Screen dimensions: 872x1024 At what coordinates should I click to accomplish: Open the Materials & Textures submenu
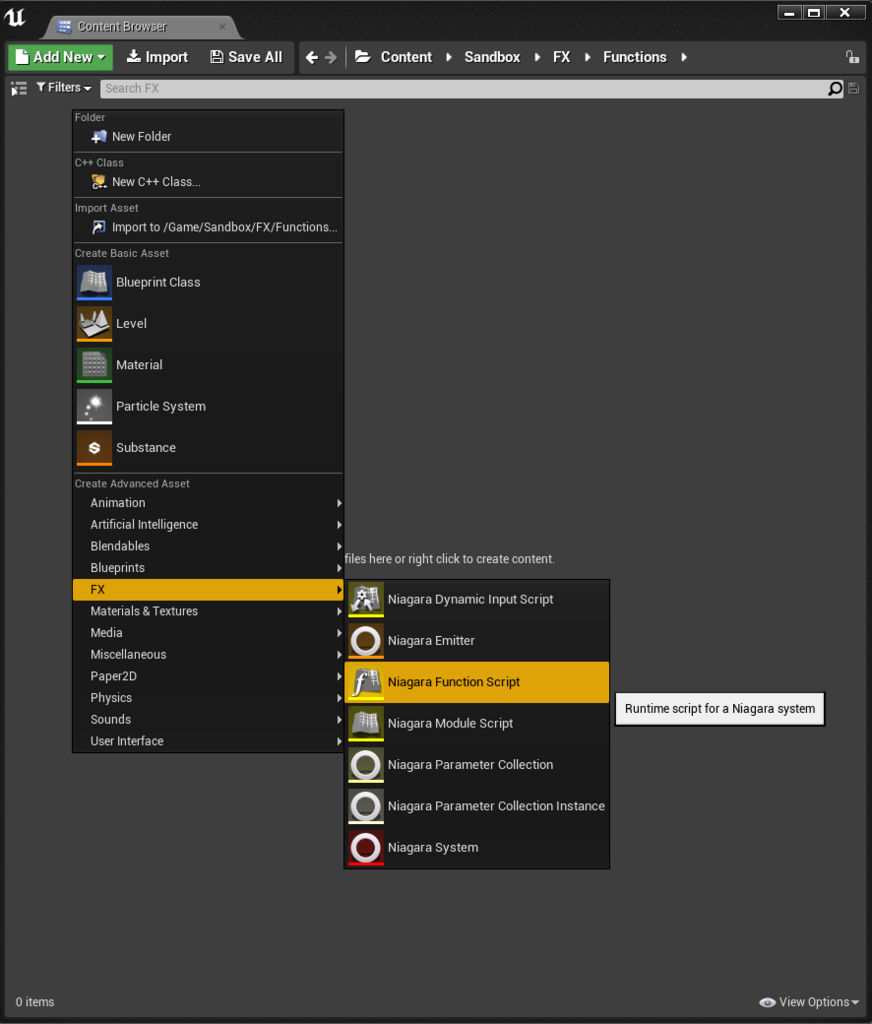pos(208,611)
